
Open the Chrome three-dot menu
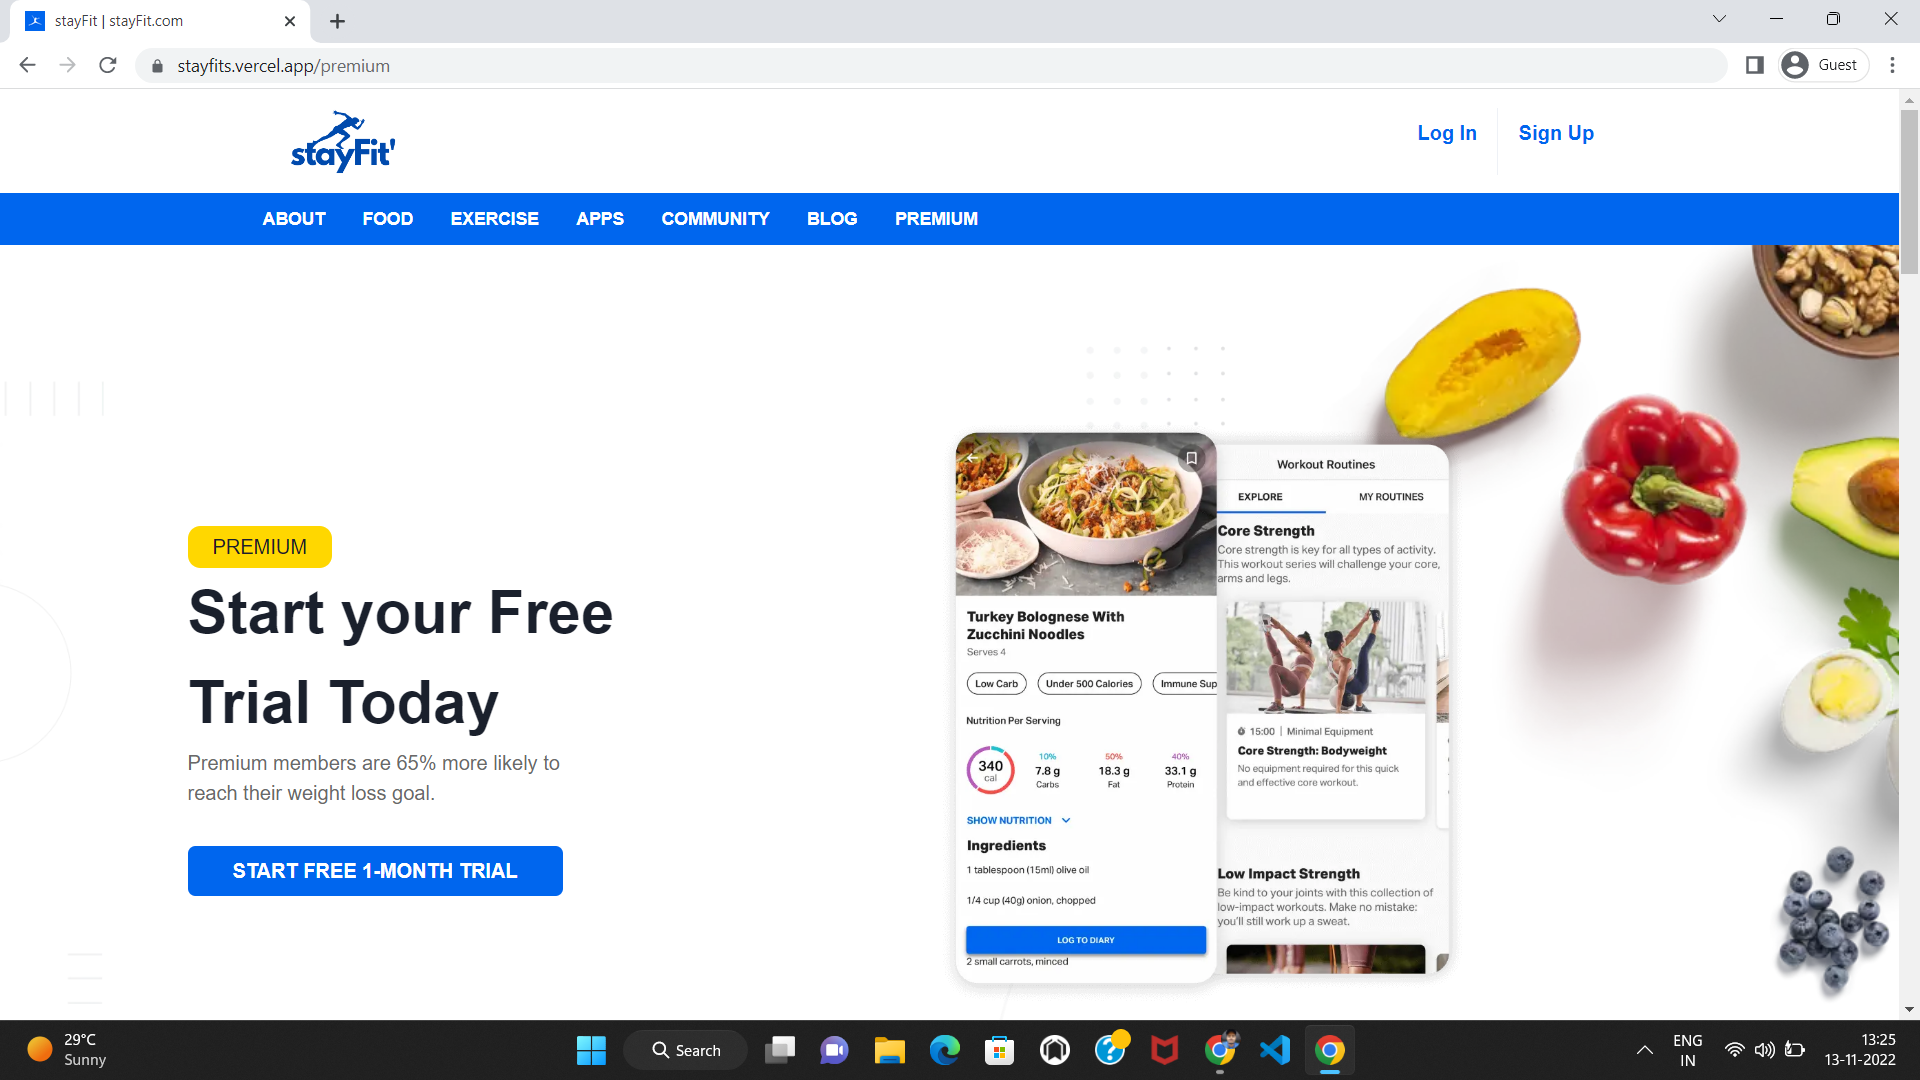[1892, 65]
